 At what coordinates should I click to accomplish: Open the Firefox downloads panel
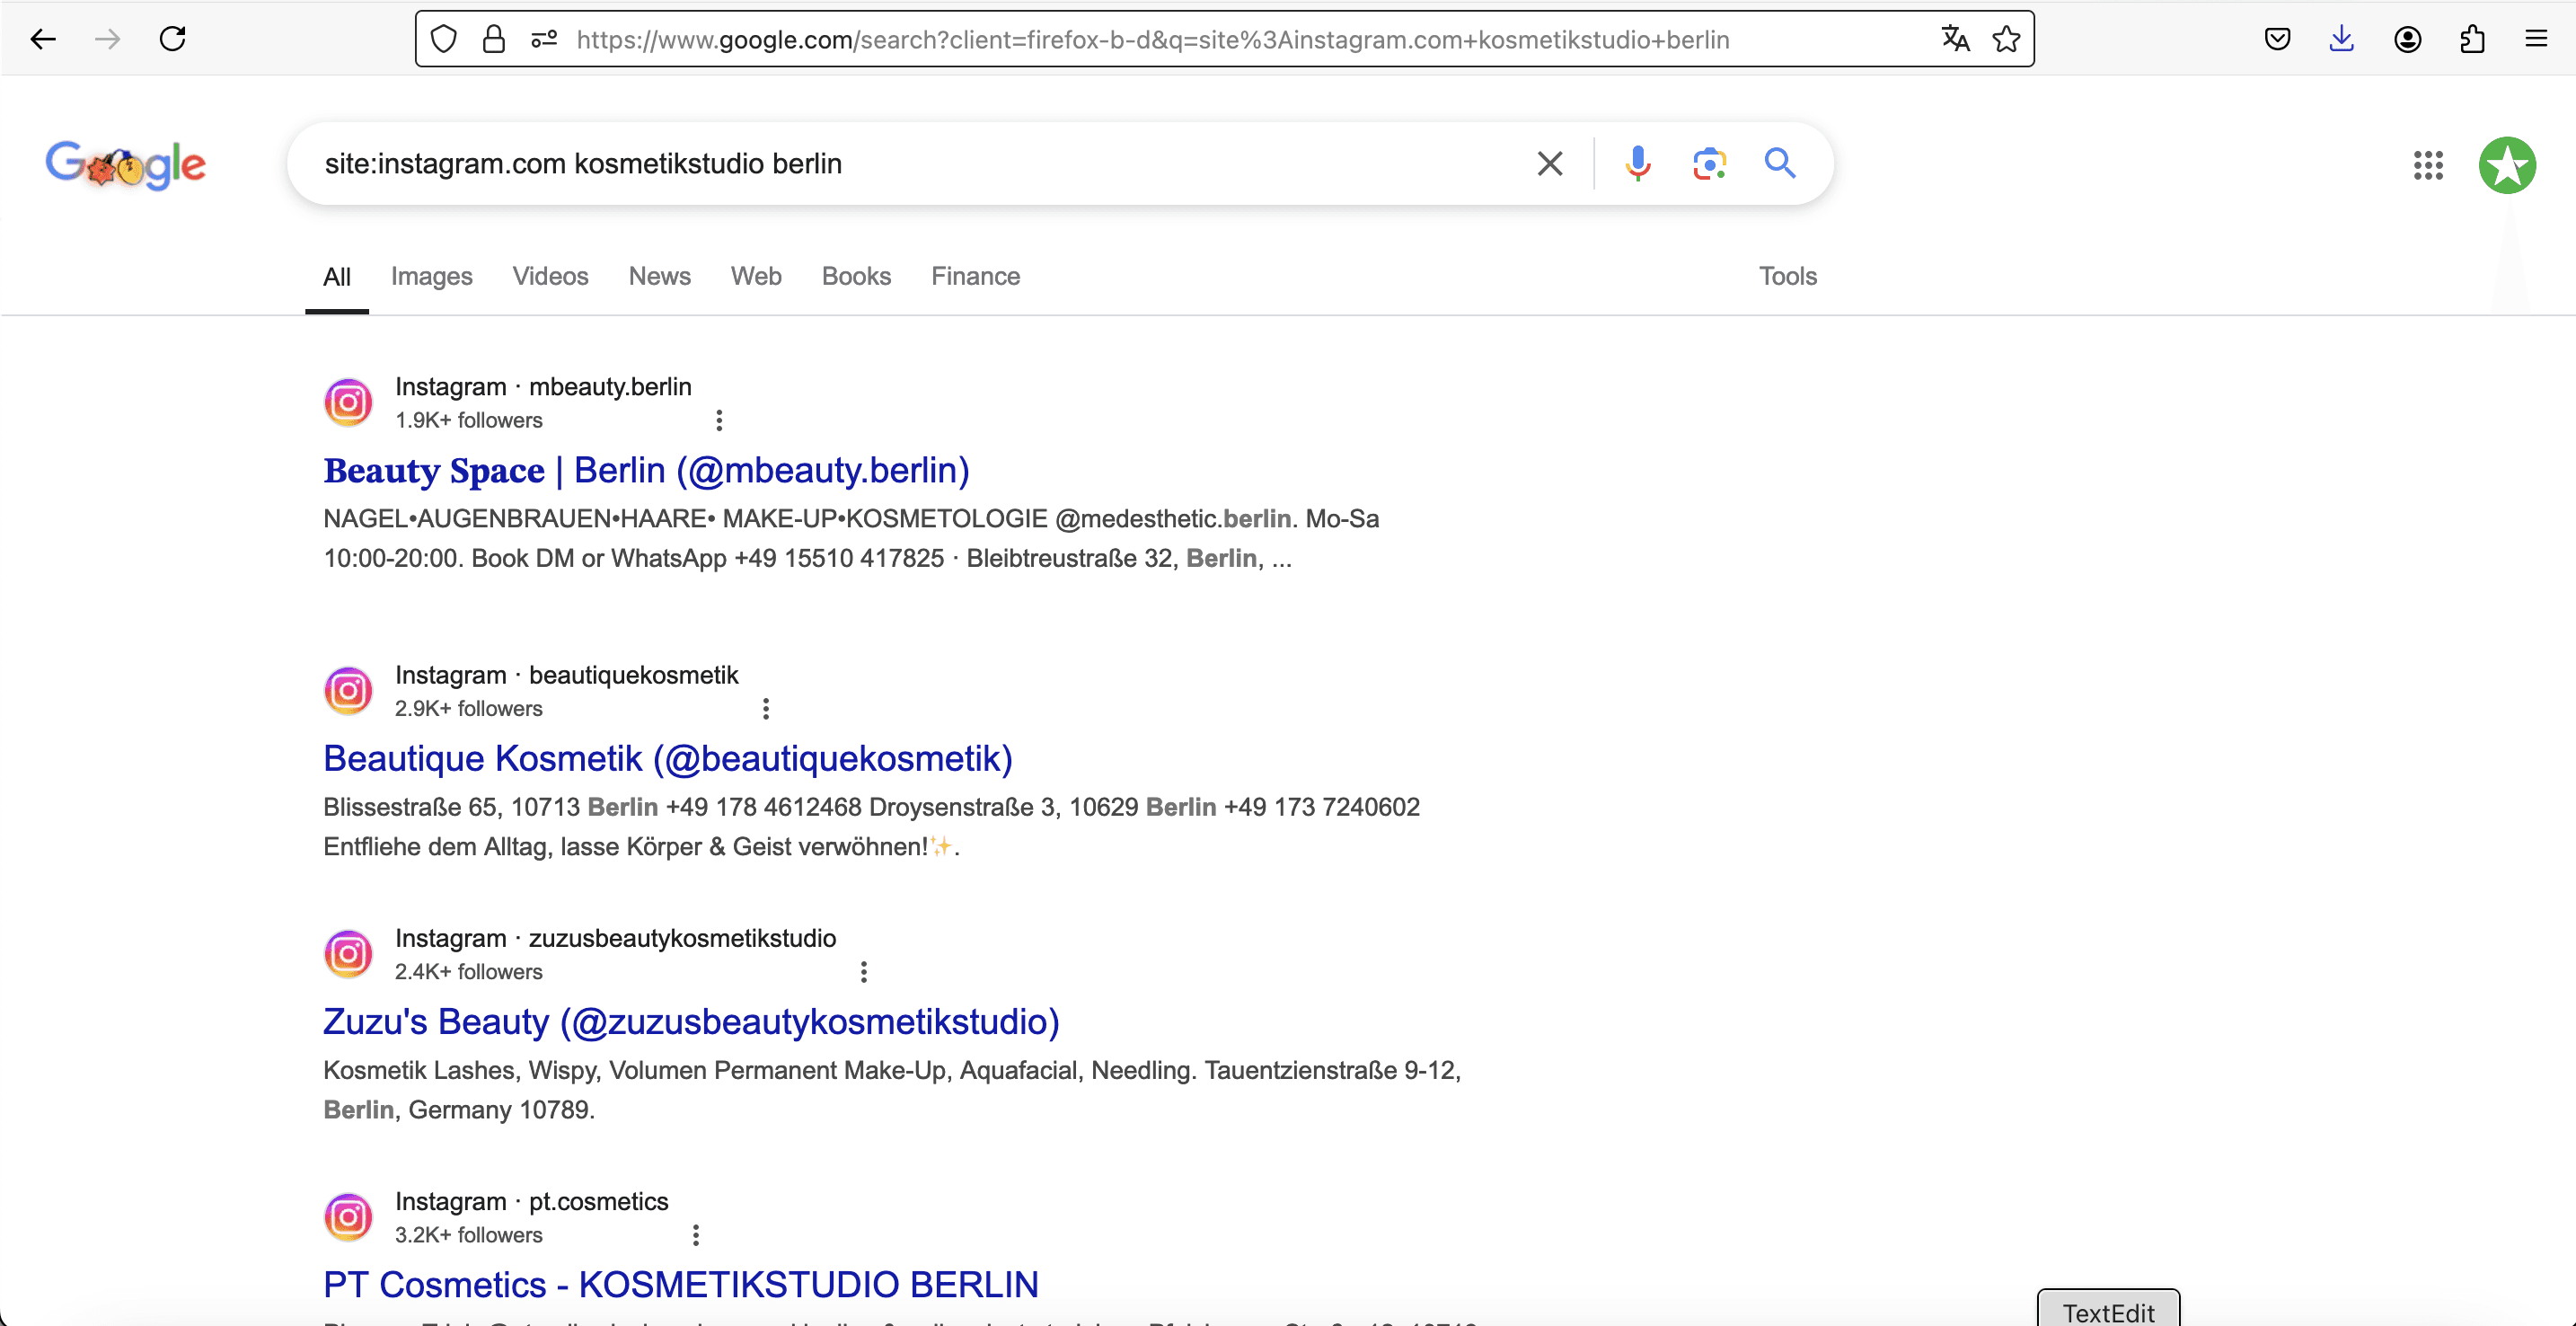click(2341, 39)
